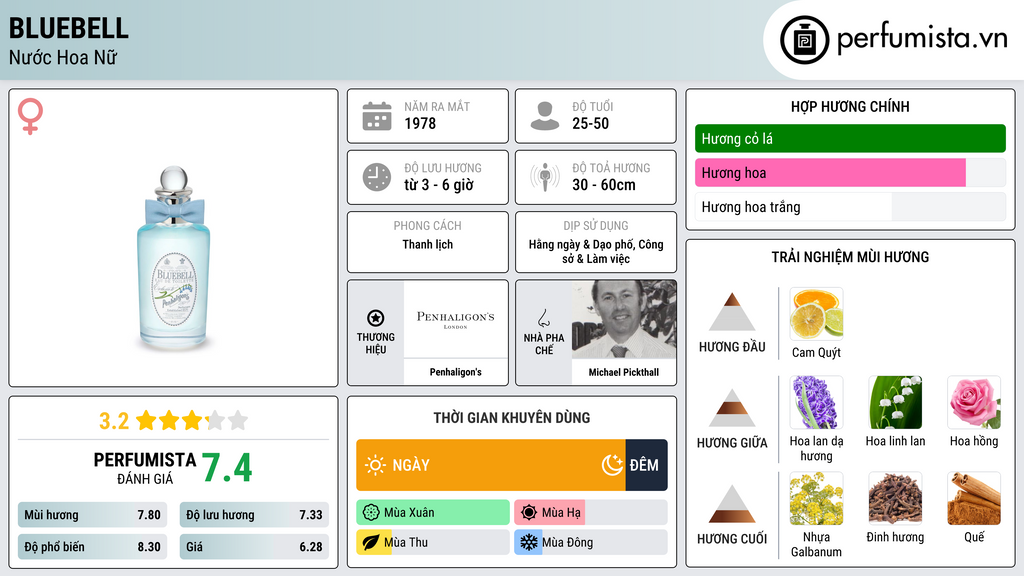1024x576 pixels.
Task: Click the BLUEBELL title heading
Action: click(x=69, y=28)
